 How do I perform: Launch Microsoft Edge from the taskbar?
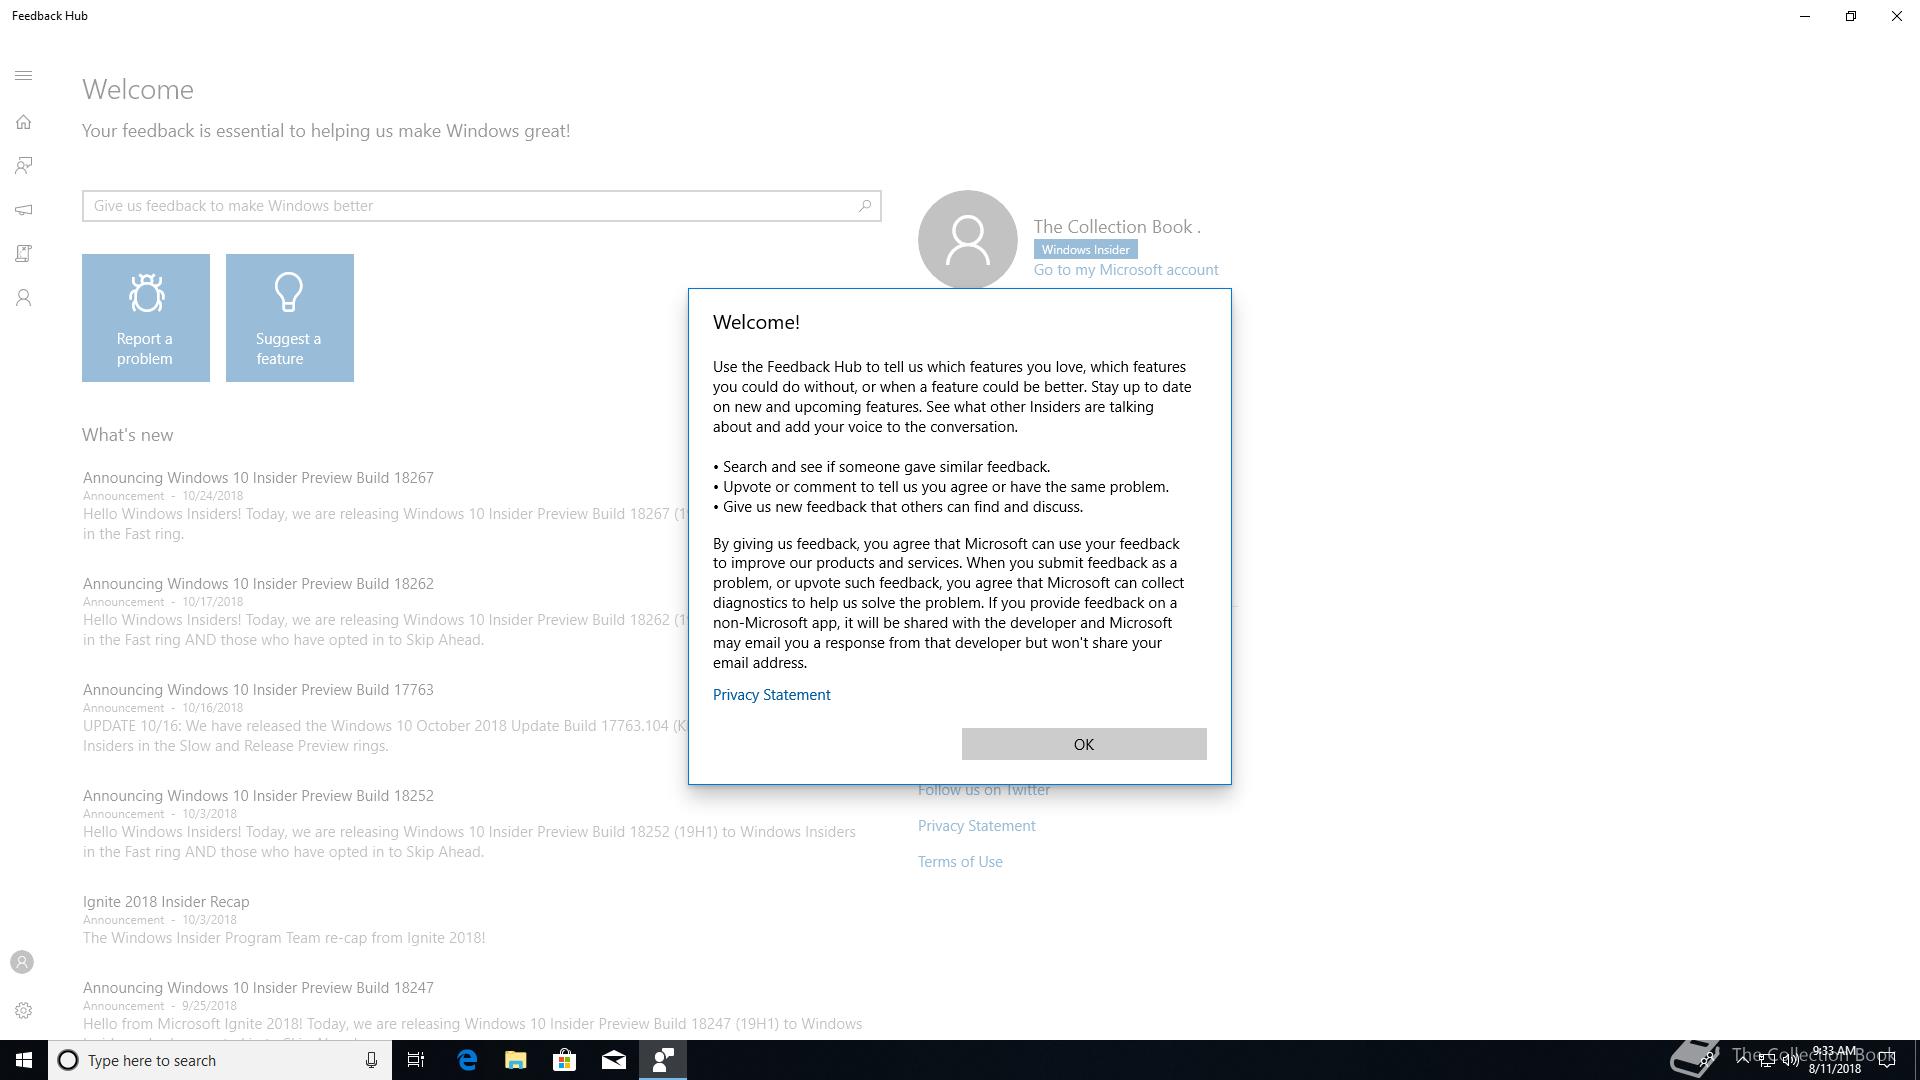pyautogui.click(x=467, y=1060)
